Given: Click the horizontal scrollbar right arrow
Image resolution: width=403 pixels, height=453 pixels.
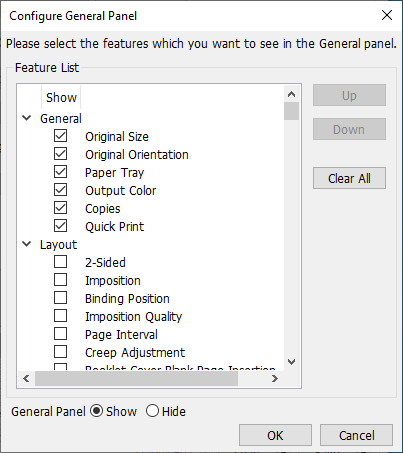Looking at the screenshot, I should click(x=275, y=379).
